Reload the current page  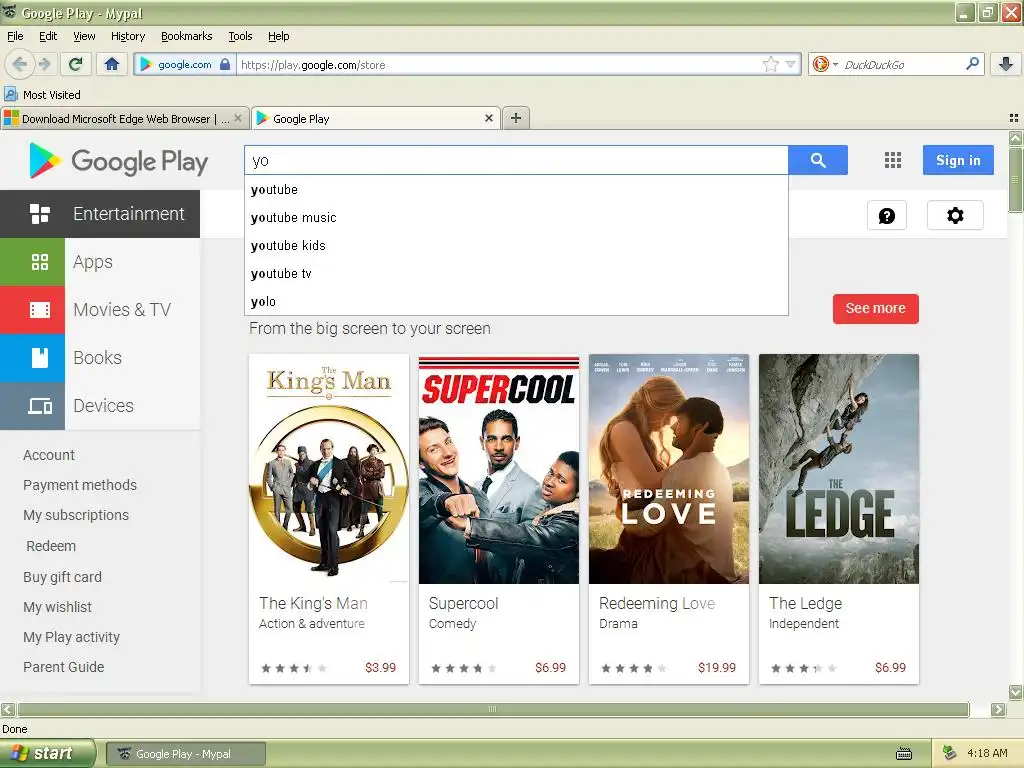pos(76,64)
